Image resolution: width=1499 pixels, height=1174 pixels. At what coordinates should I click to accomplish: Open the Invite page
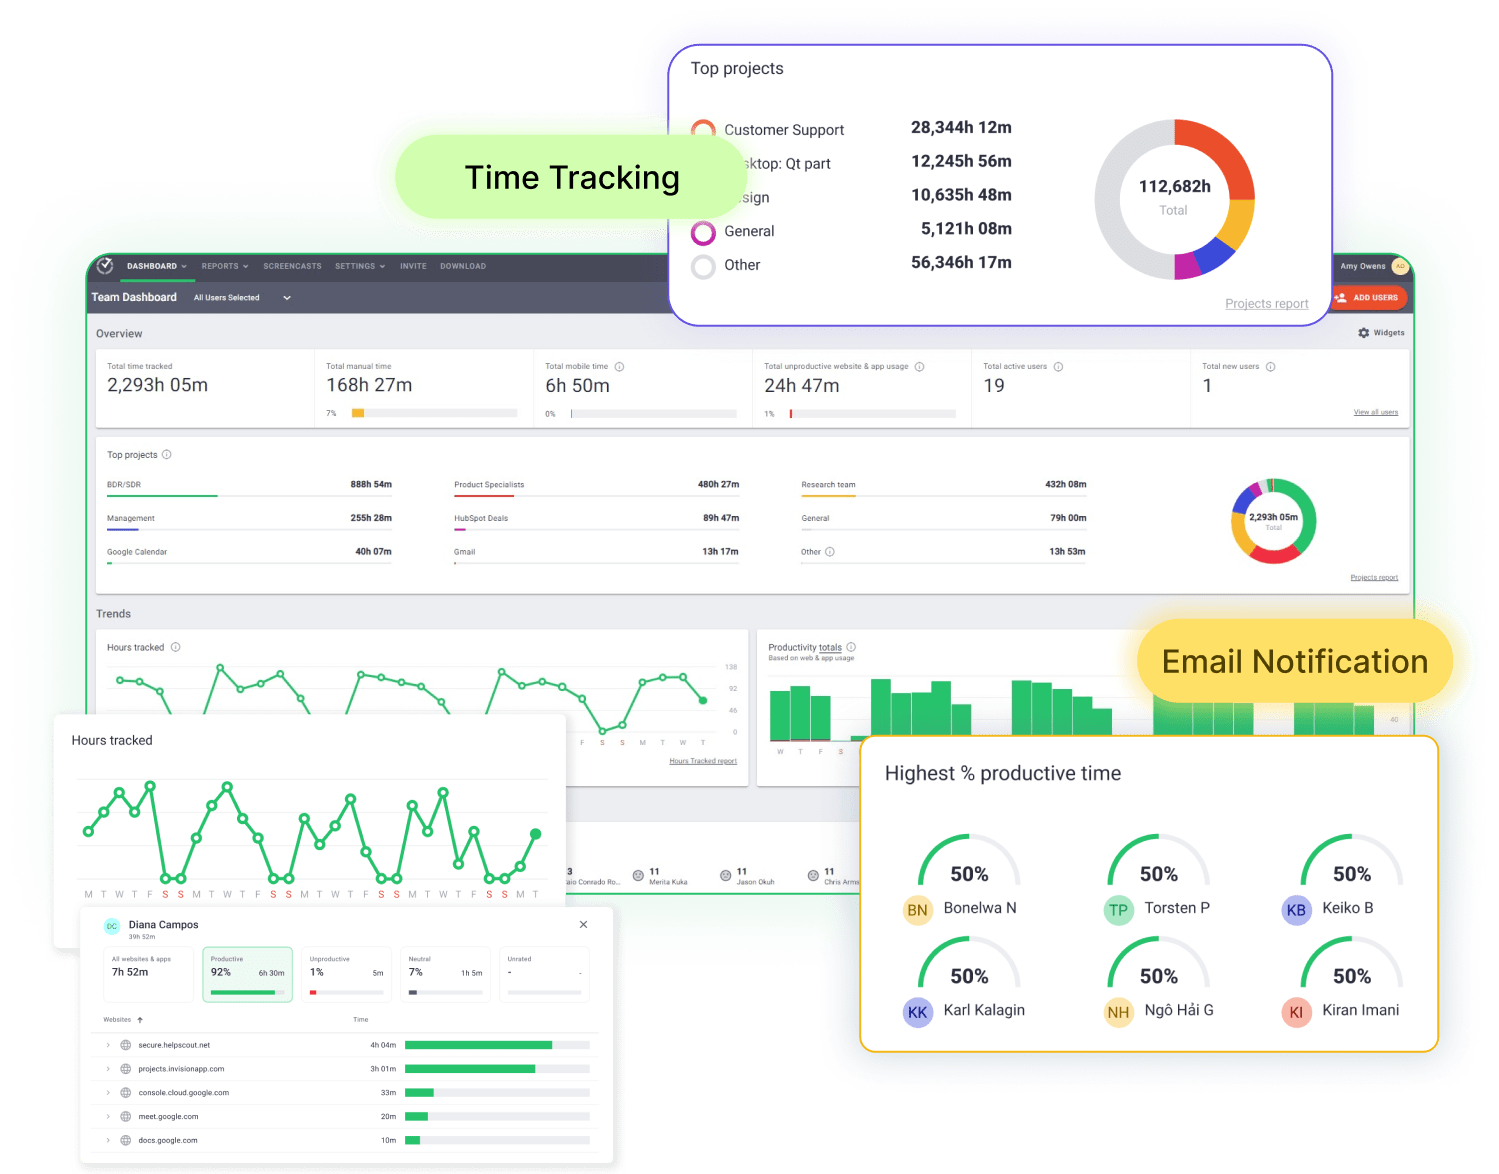coord(413,266)
